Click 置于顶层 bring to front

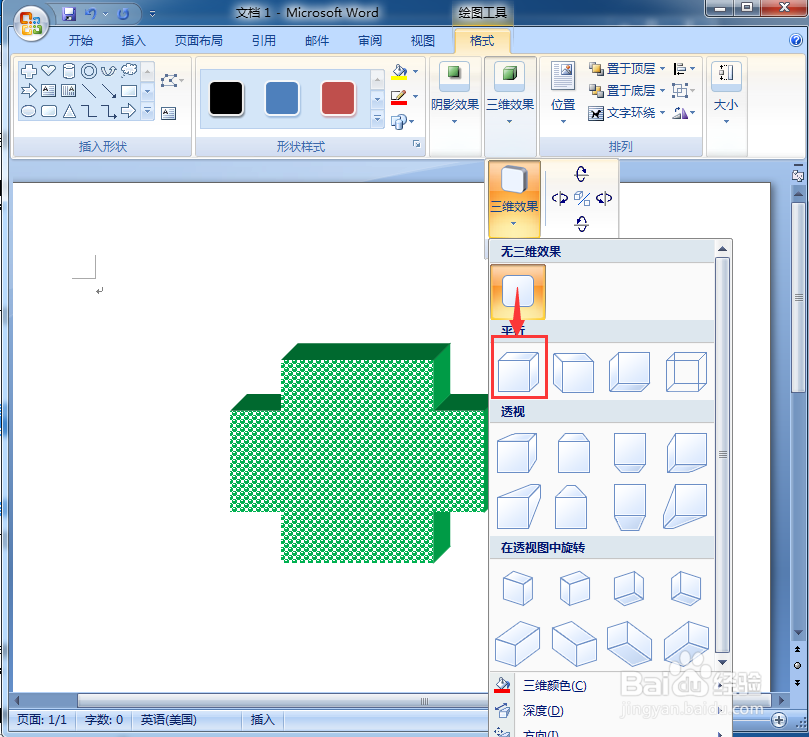tap(622, 68)
